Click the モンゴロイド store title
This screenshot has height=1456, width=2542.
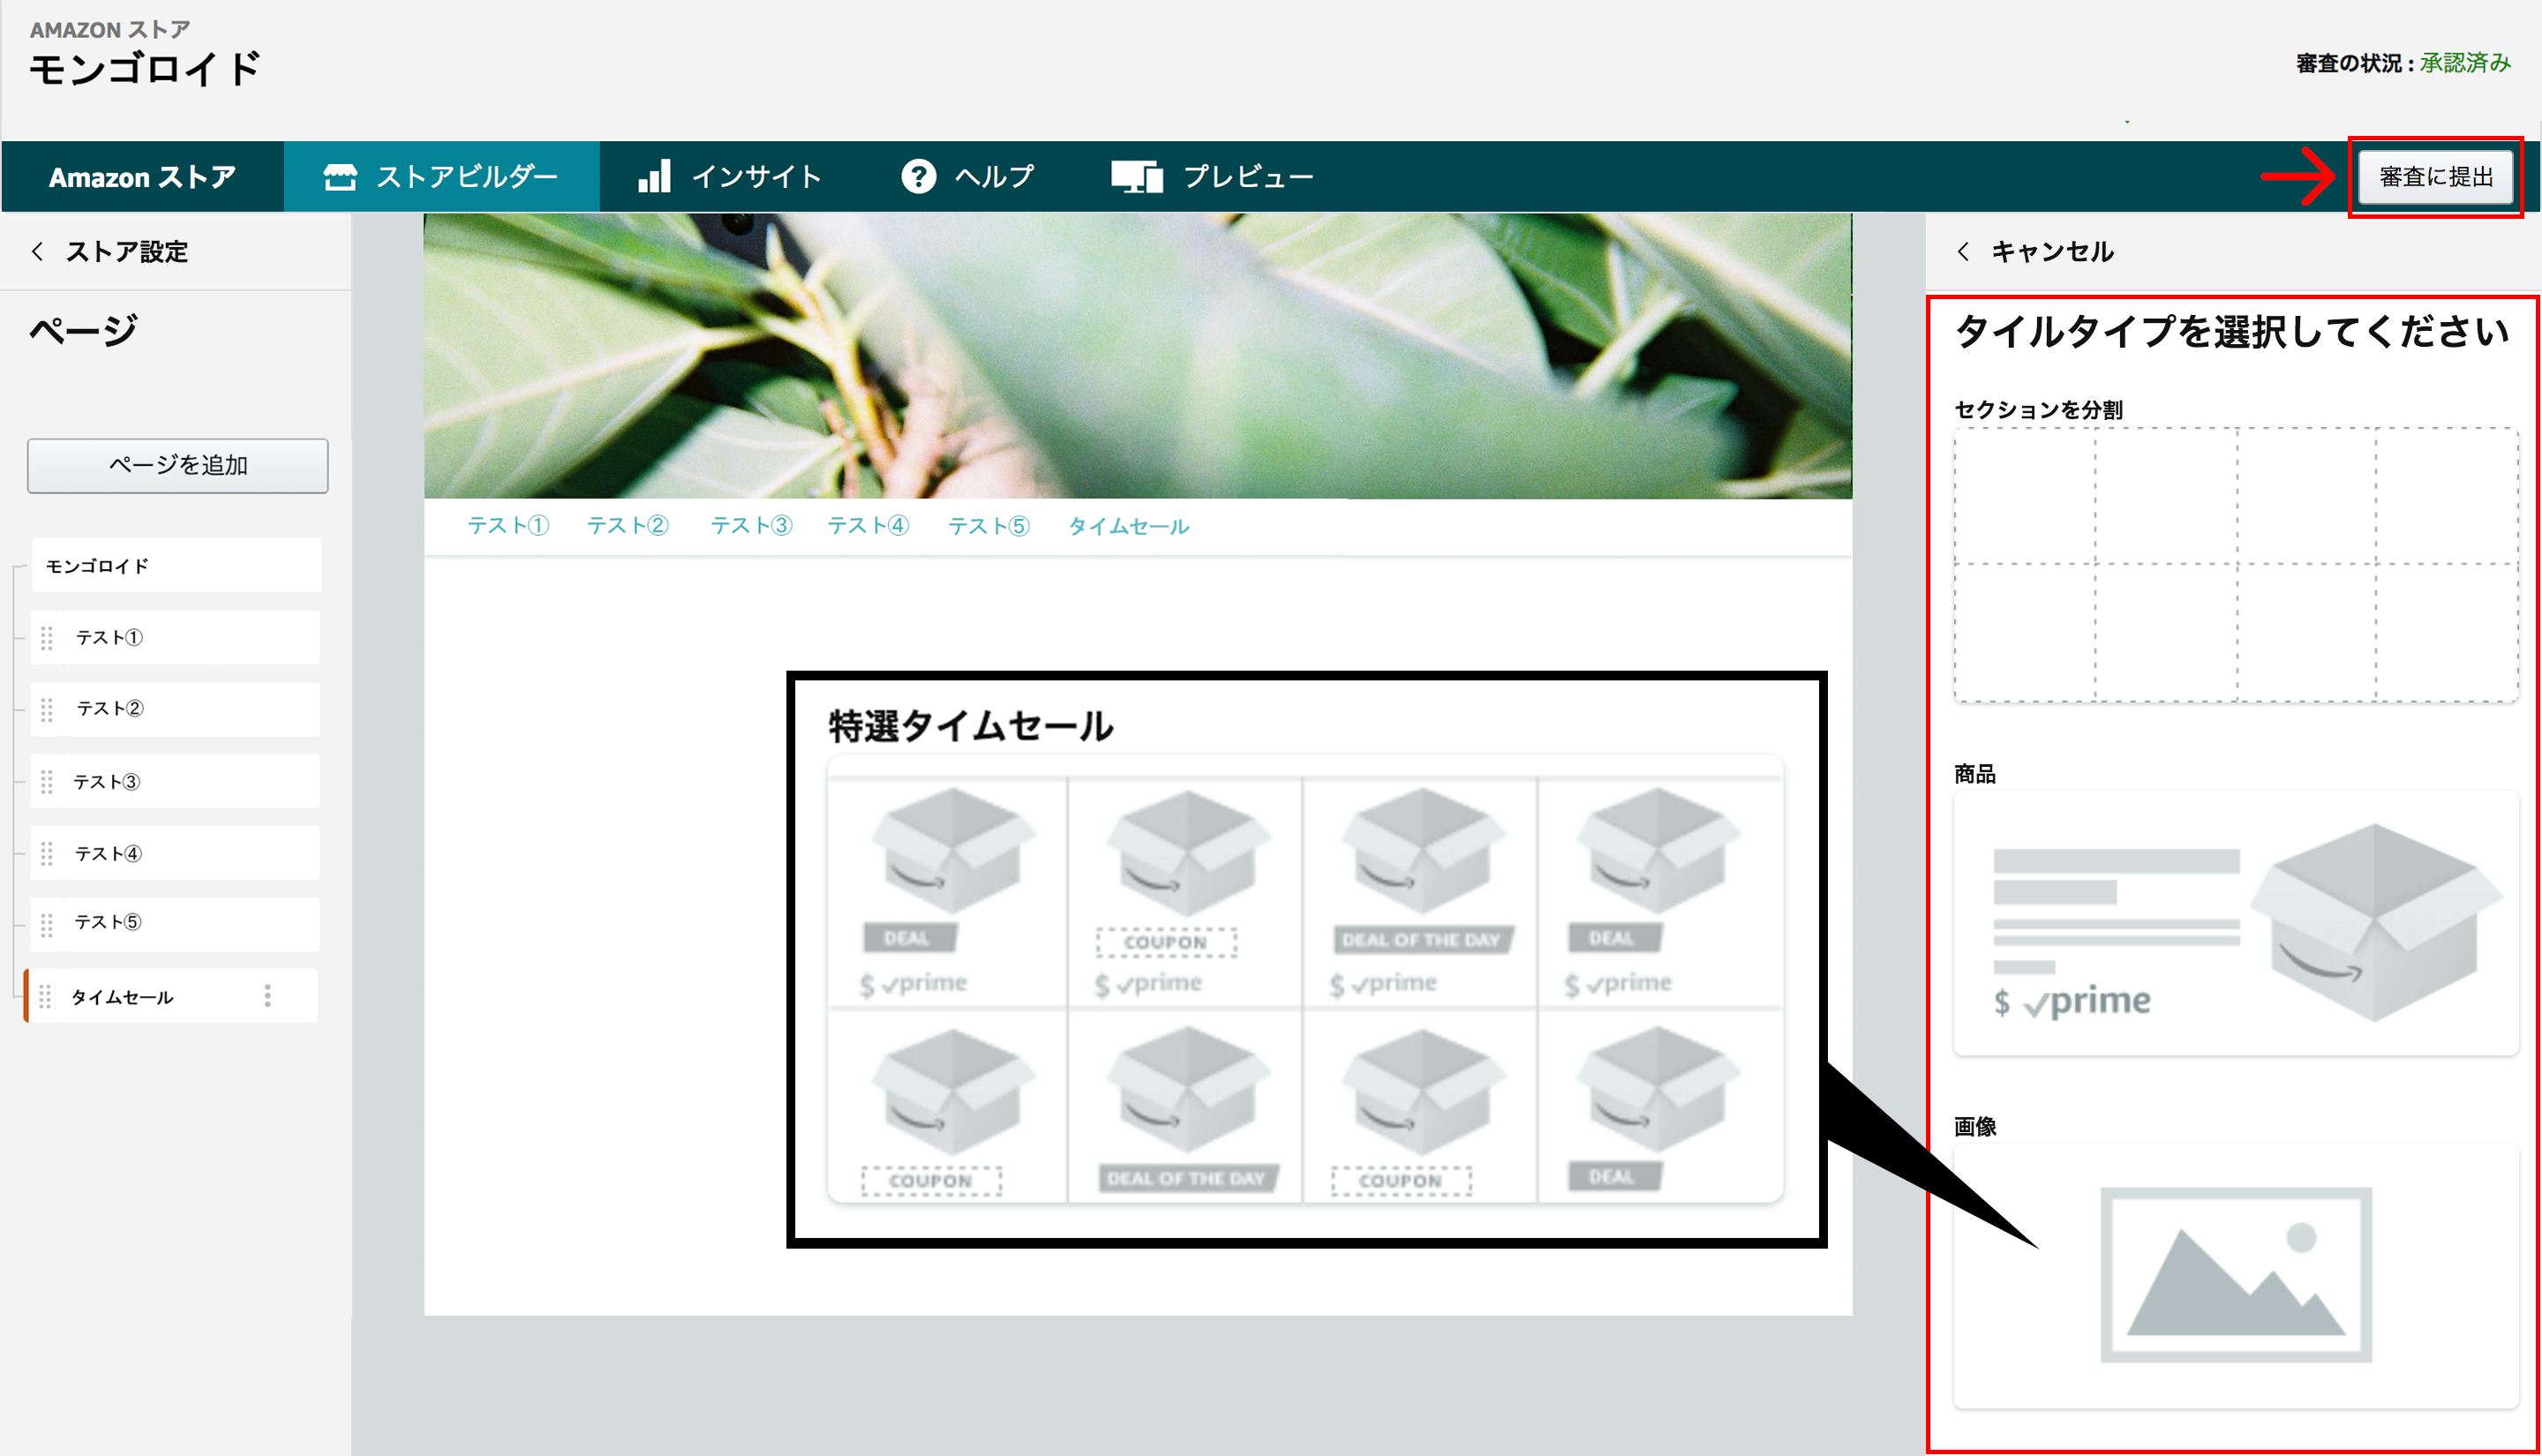point(146,69)
